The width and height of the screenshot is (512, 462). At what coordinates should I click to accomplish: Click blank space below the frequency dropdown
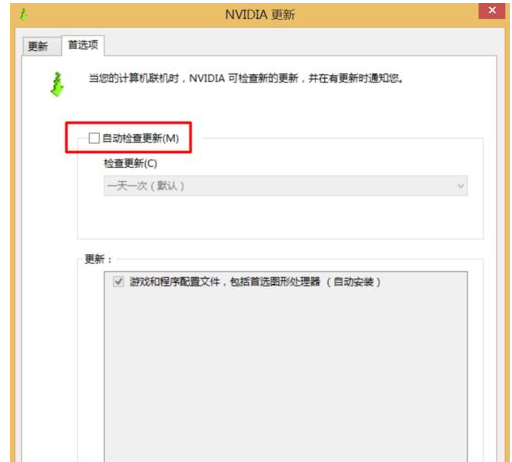point(280,217)
